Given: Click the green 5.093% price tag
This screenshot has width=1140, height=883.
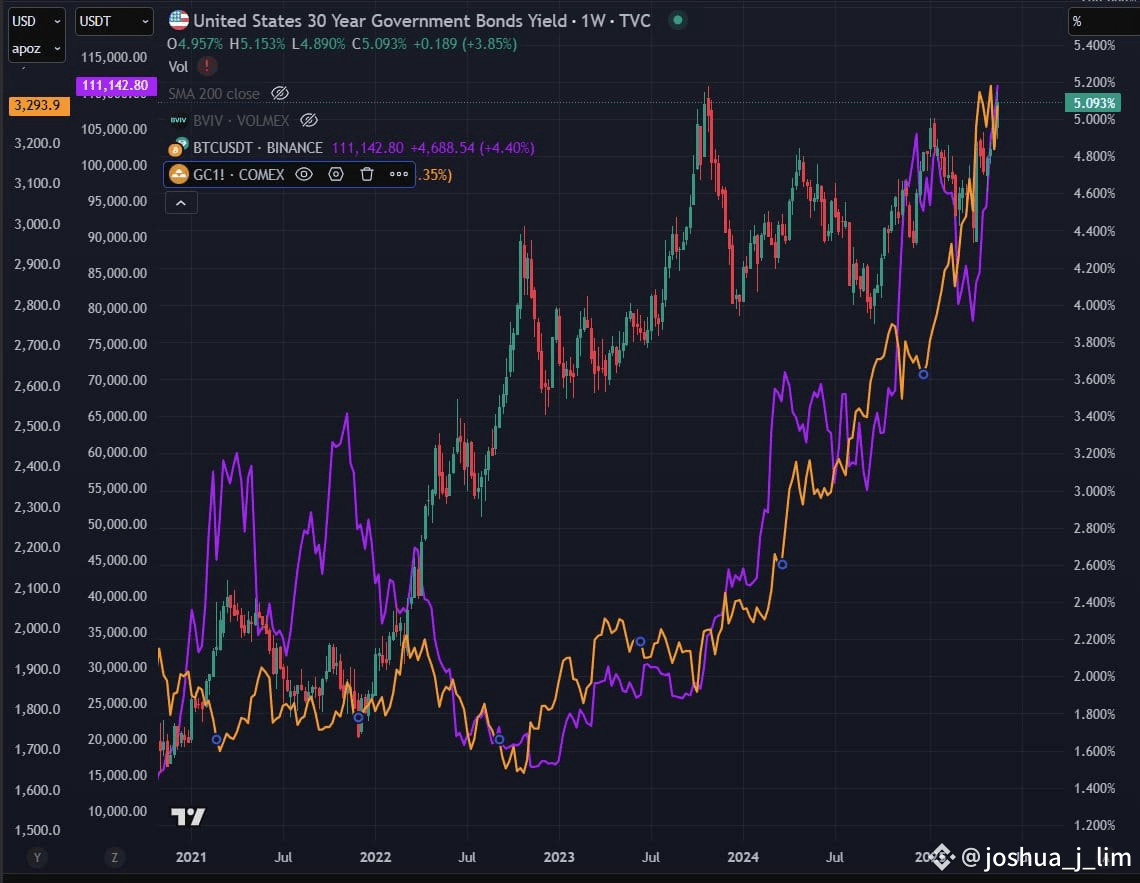Looking at the screenshot, I should point(1093,102).
